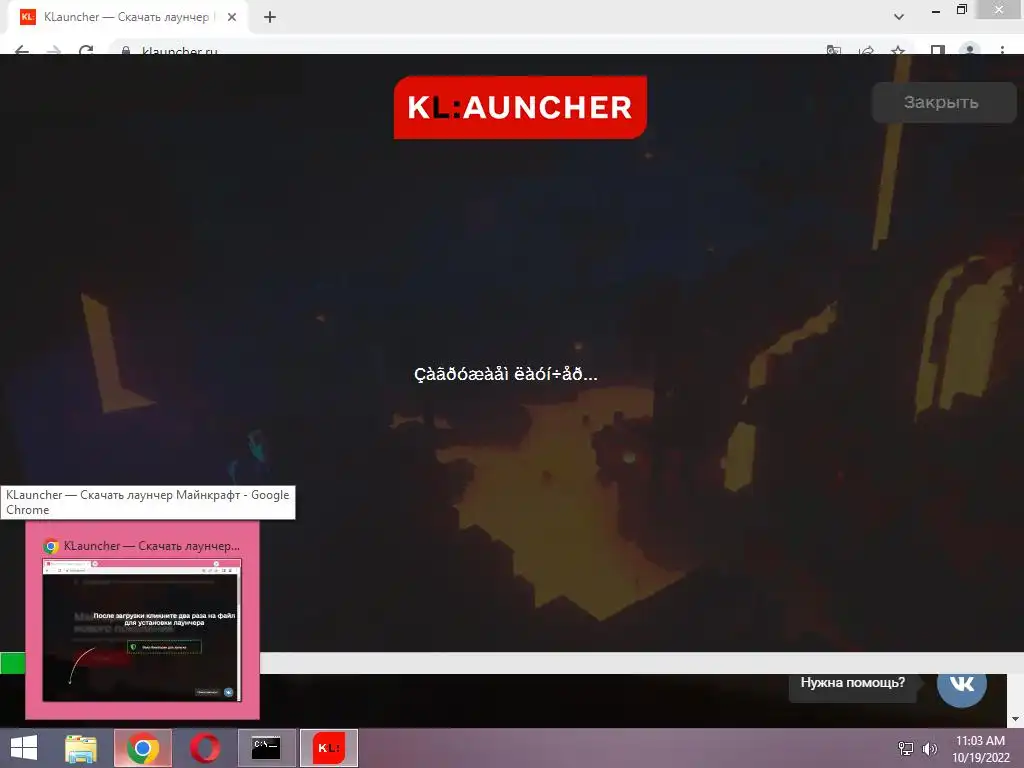
Task: Open the volume tray icon
Action: [x=929, y=748]
